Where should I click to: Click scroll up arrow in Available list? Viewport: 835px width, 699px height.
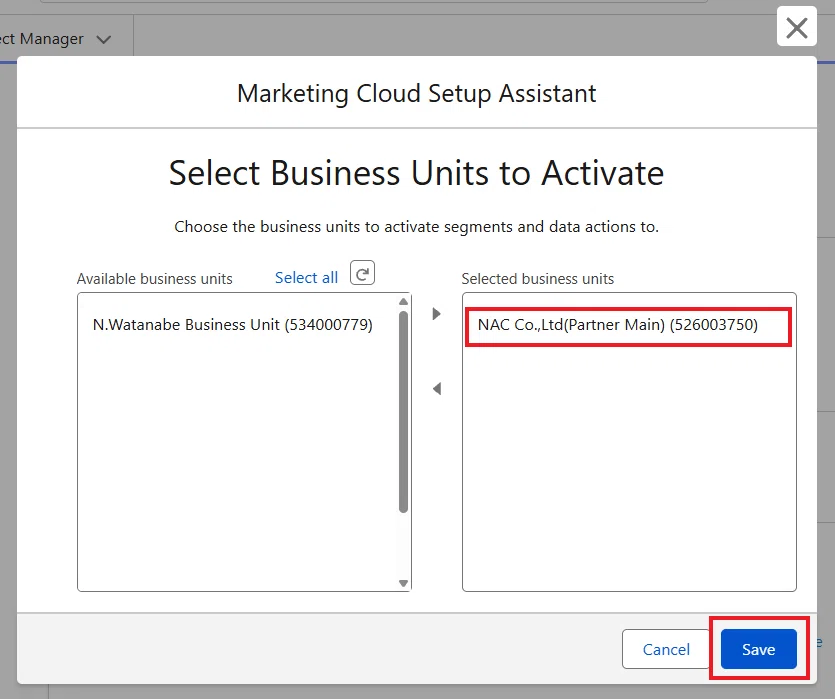click(x=403, y=301)
